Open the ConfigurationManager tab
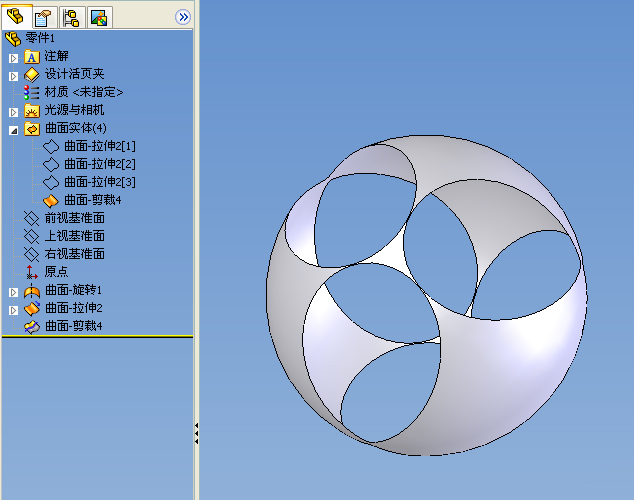Screen dimensions: 634x500 (72, 18)
